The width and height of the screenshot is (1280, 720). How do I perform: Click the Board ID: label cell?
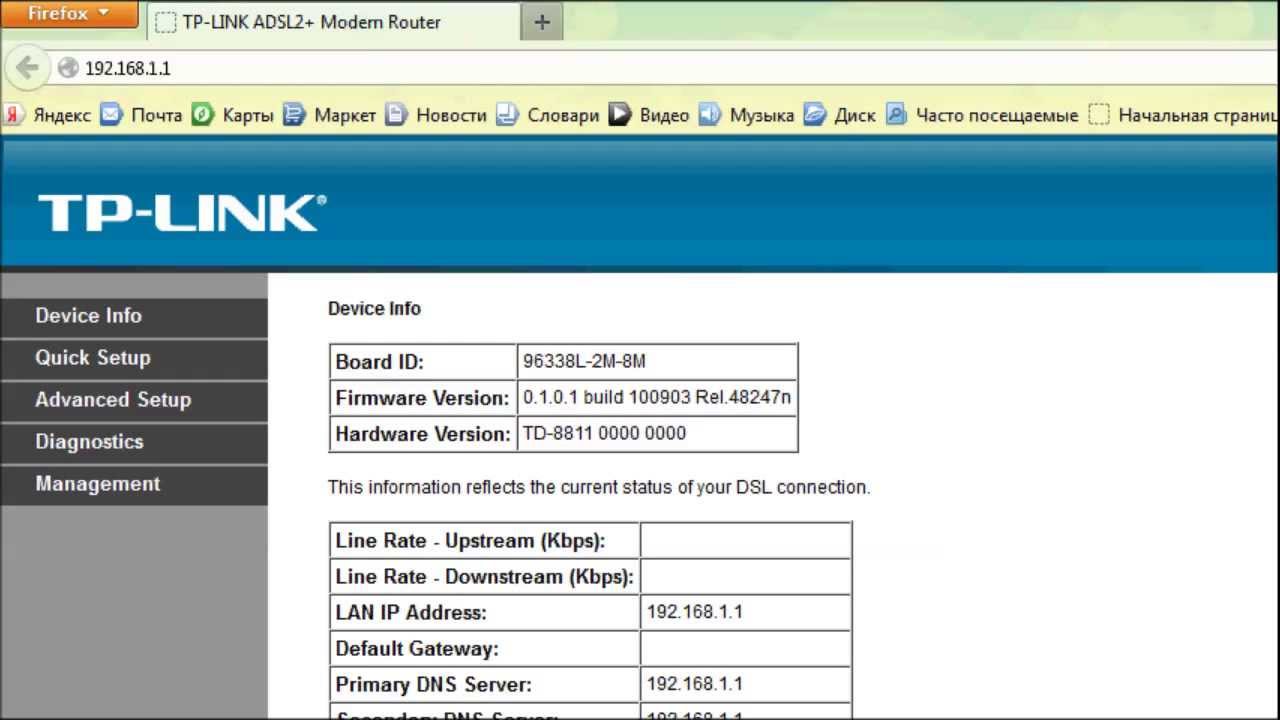point(423,362)
